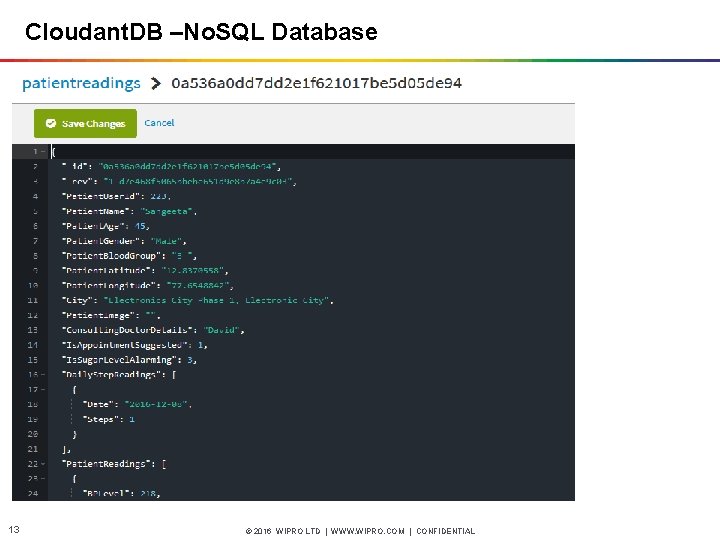The height and width of the screenshot is (540, 720).
Task: Collapse the DailyStepReadings array fold arrow
Action: (x=43, y=375)
